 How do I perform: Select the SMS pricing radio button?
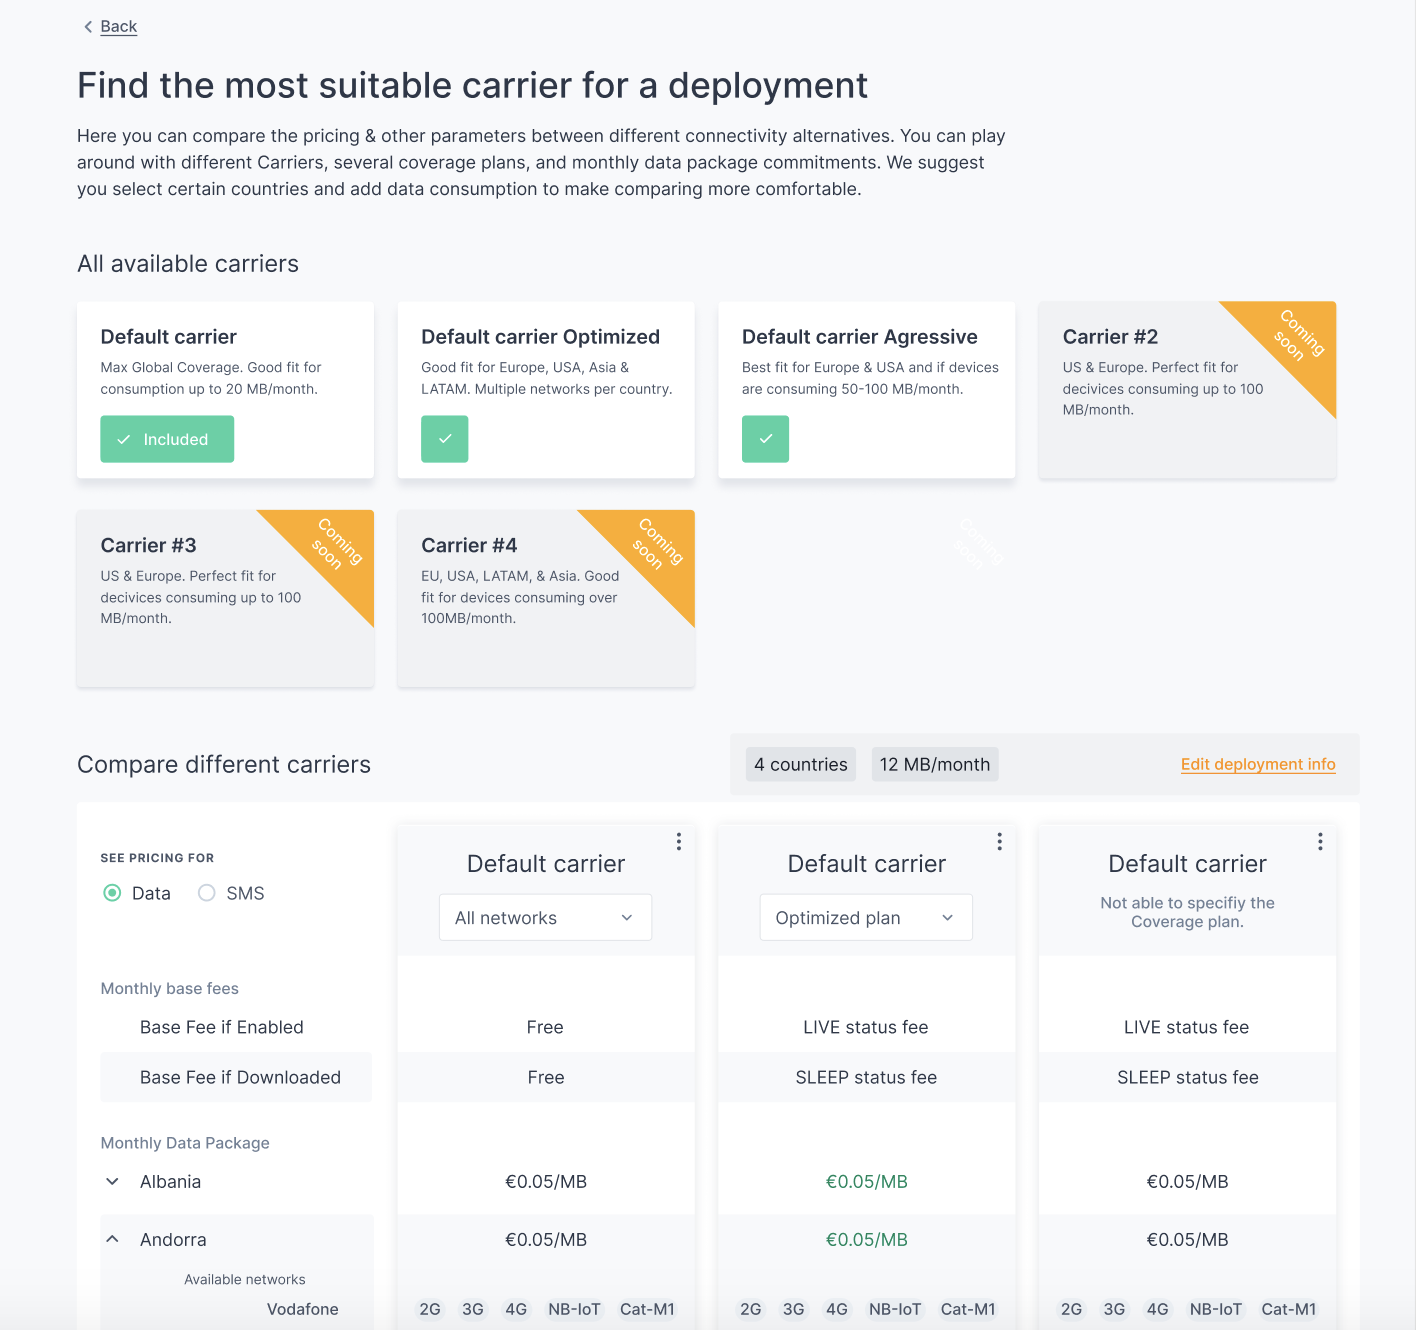pyautogui.click(x=207, y=893)
